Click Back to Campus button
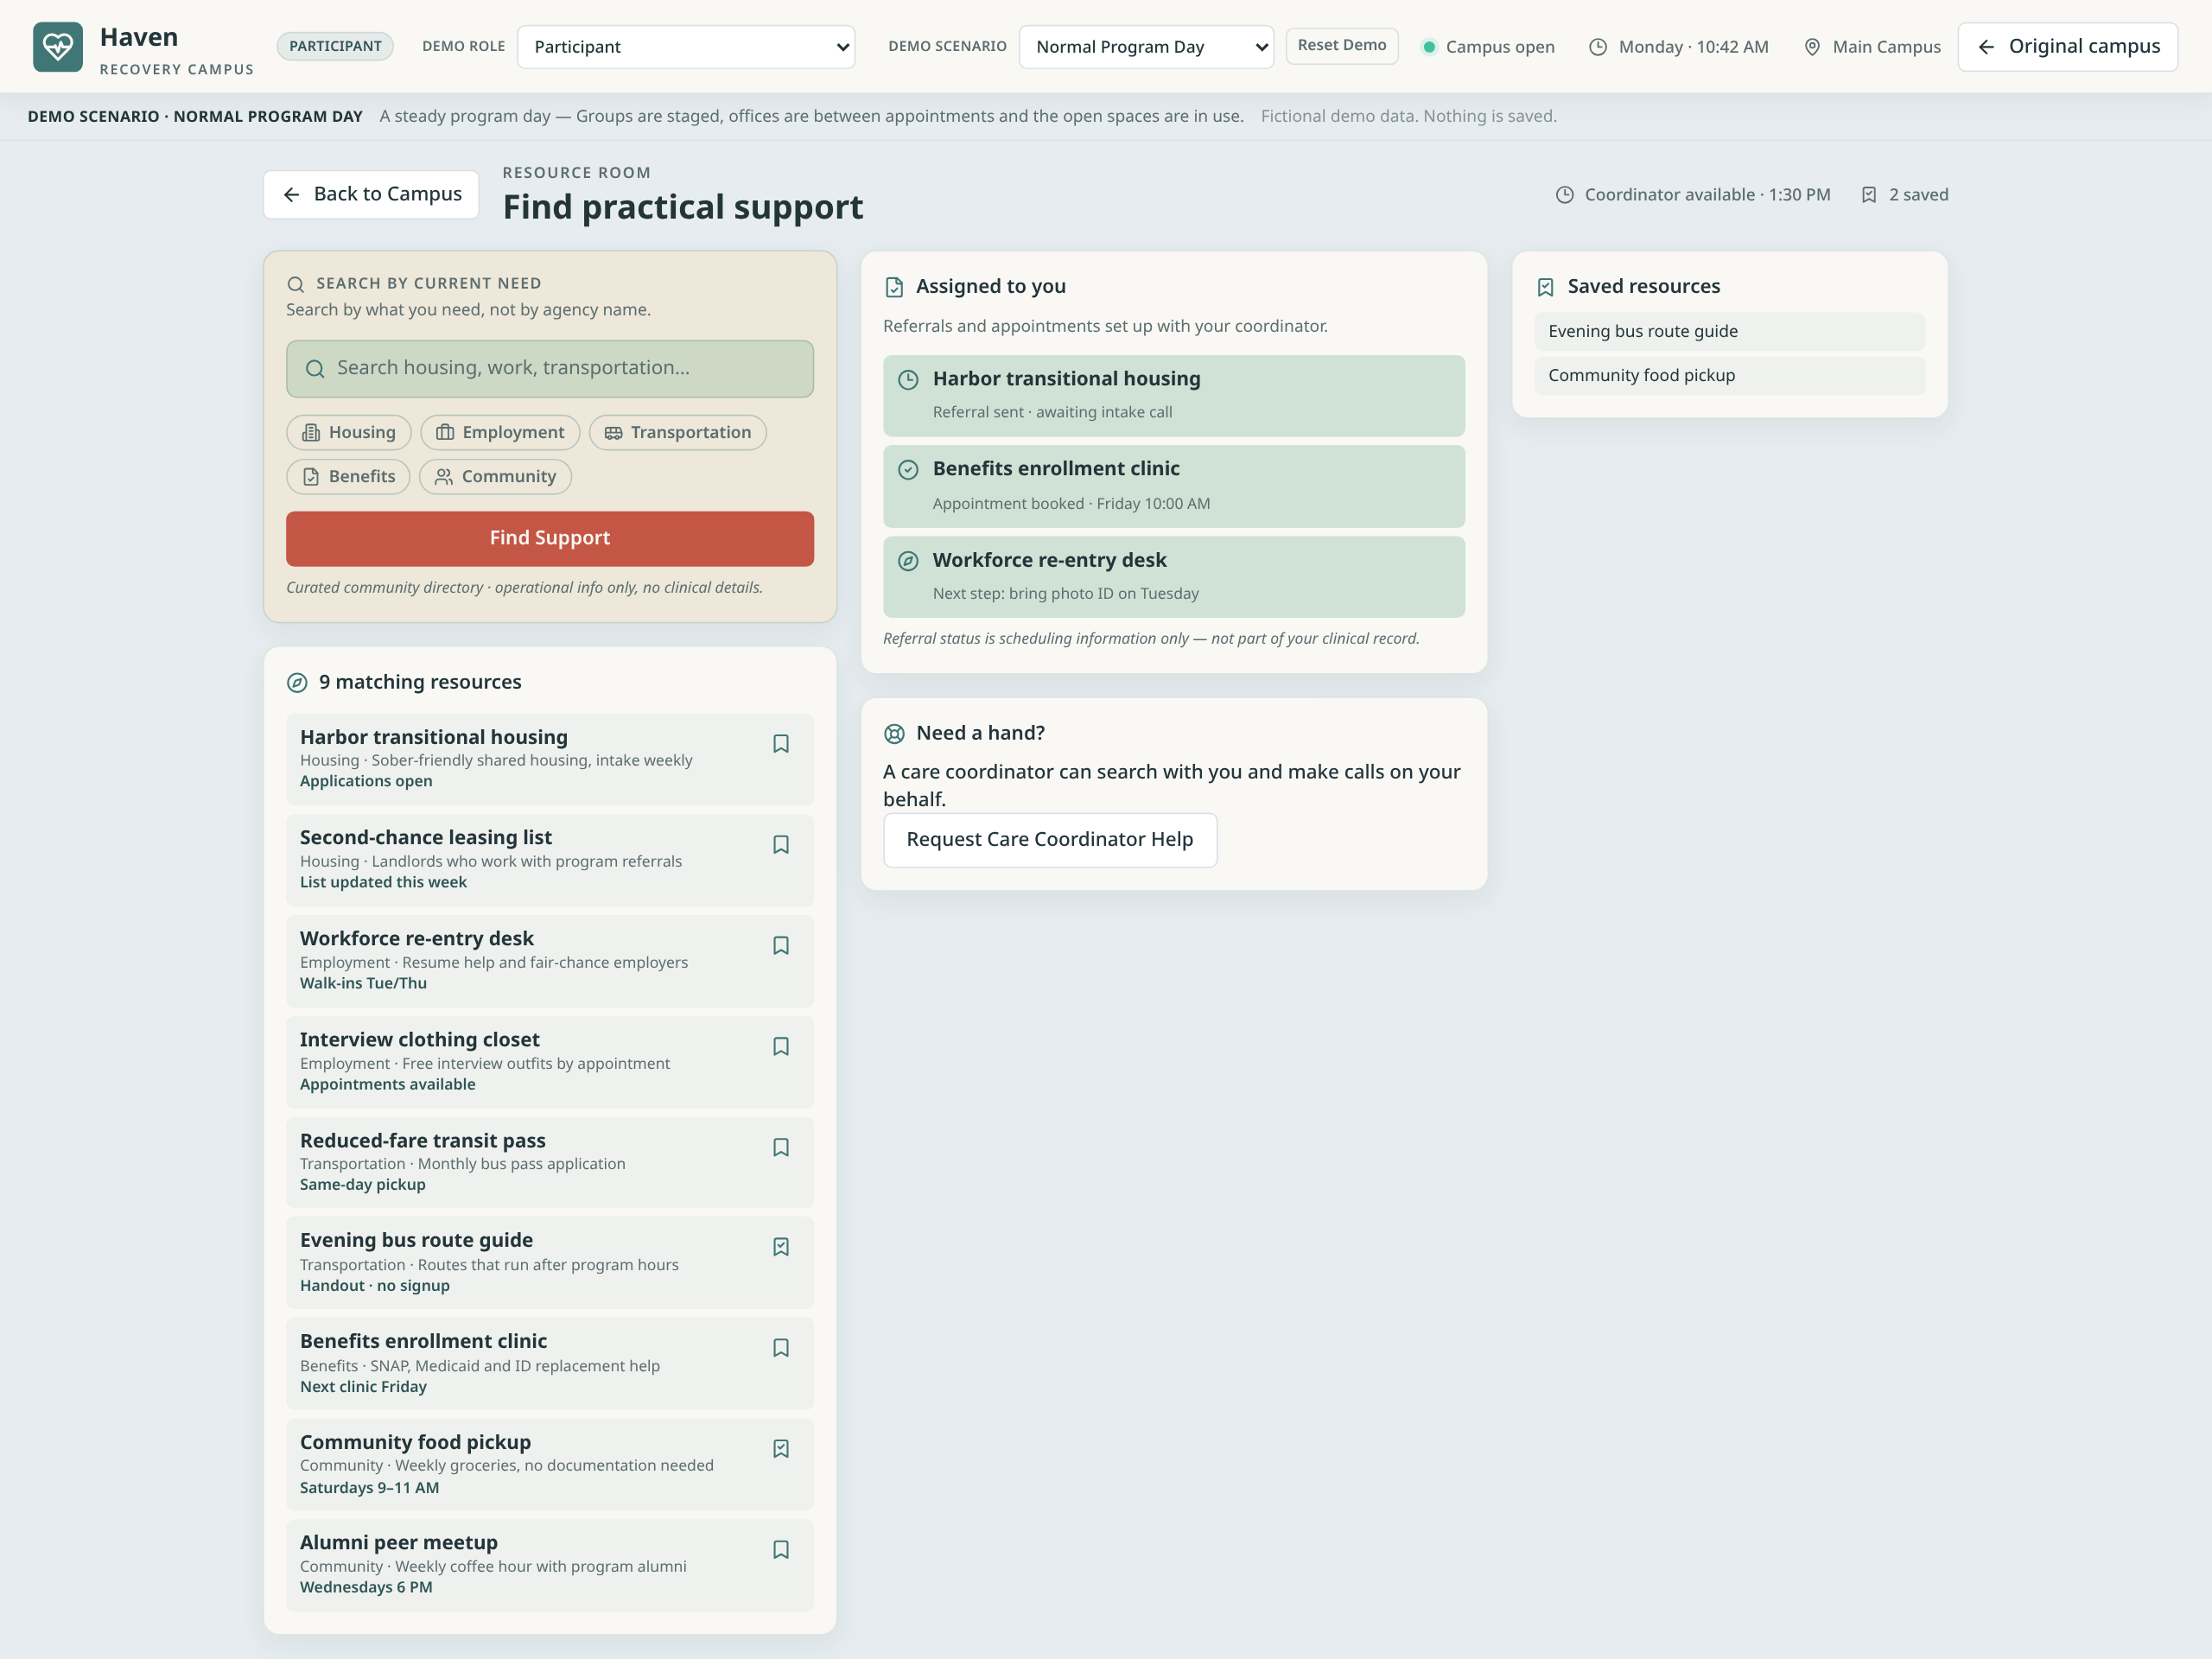The image size is (2212, 1659). point(371,194)
